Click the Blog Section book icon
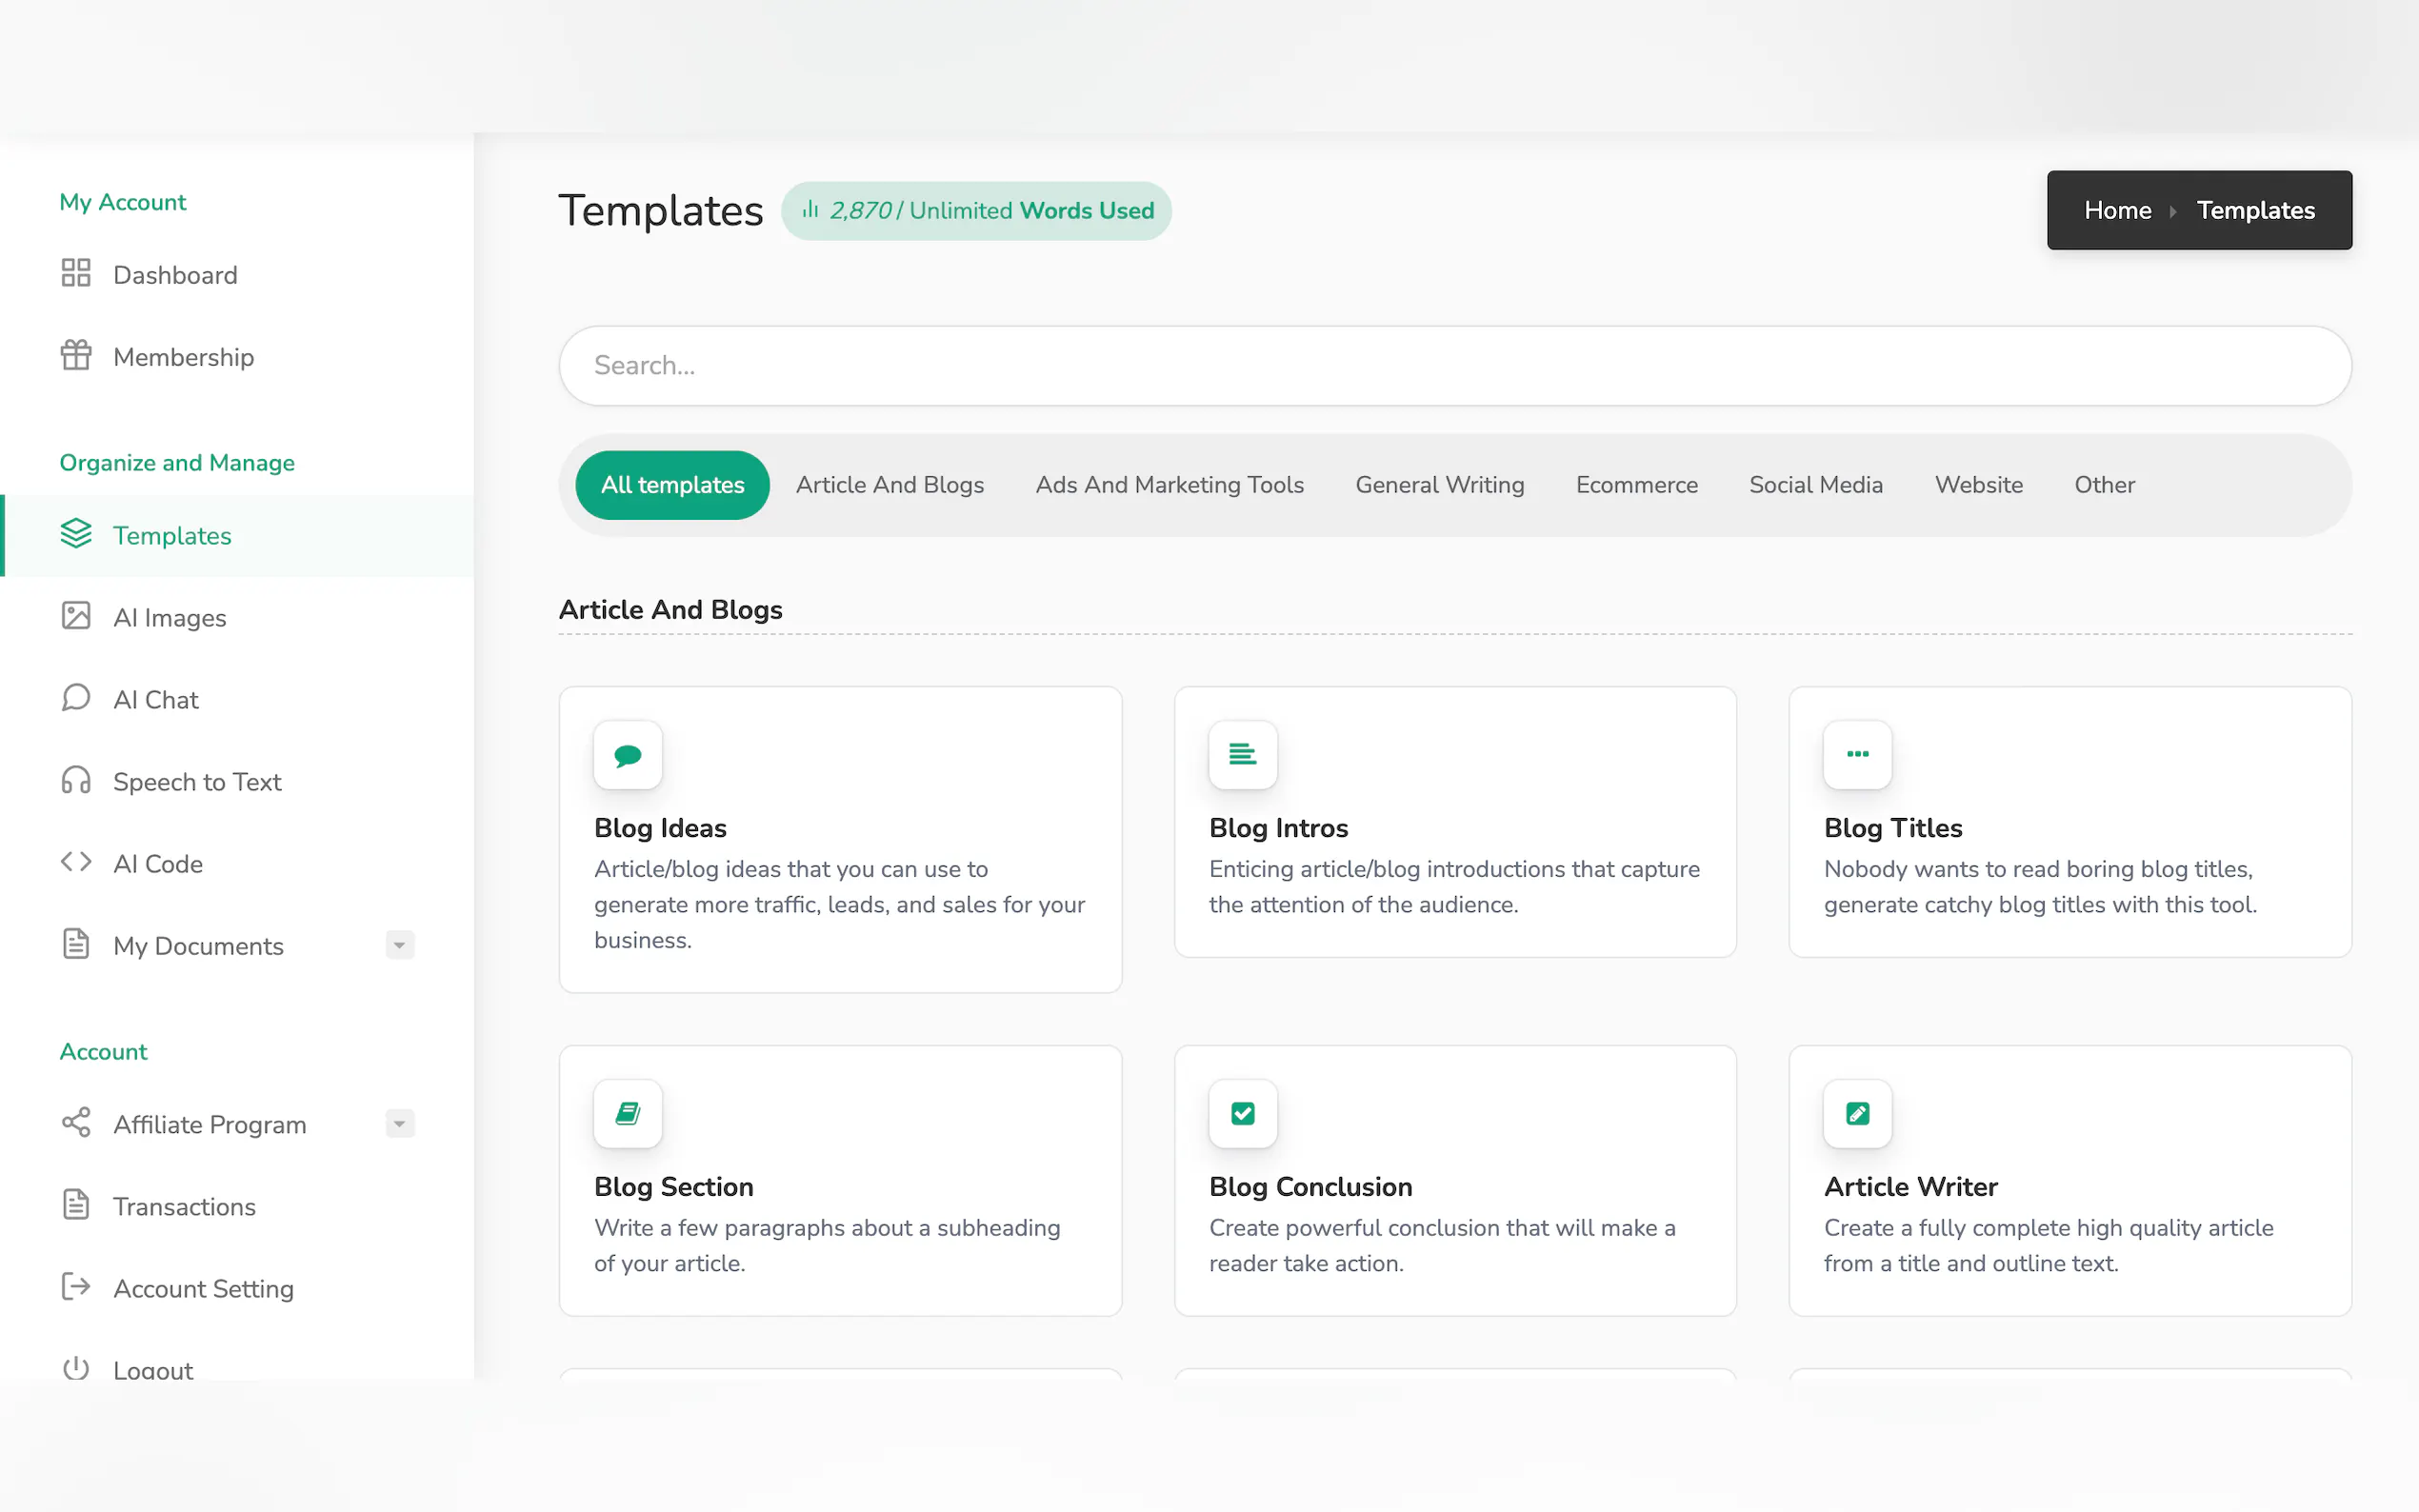This screenshot has height=1512, width=2419. [x=627, y=1113]
